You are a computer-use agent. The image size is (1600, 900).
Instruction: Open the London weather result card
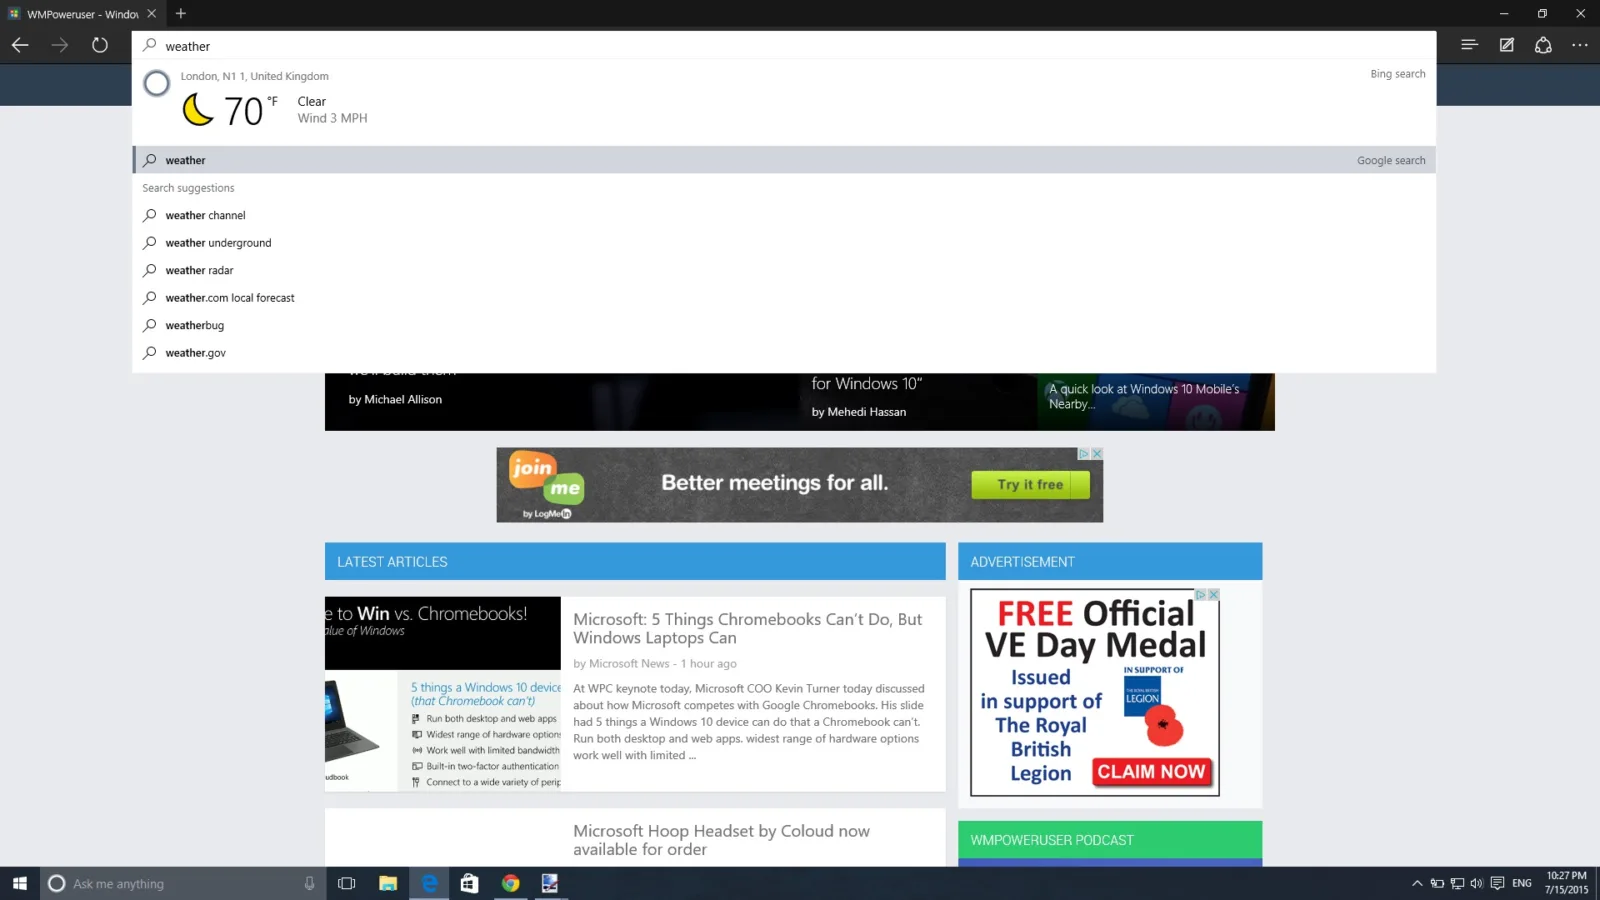click(x=784, y=102)
